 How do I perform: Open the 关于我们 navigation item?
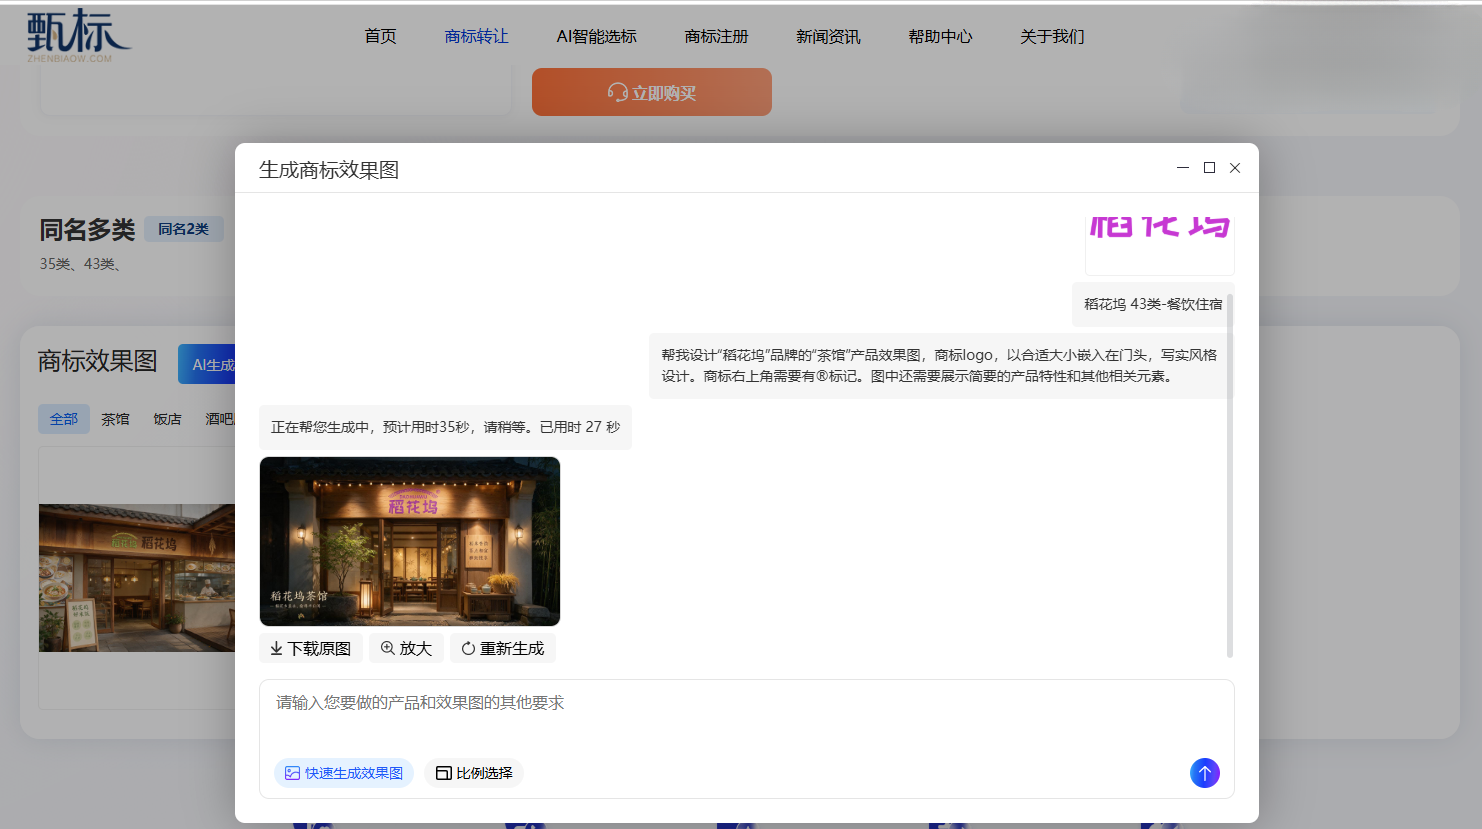[x=1052, y=37]
